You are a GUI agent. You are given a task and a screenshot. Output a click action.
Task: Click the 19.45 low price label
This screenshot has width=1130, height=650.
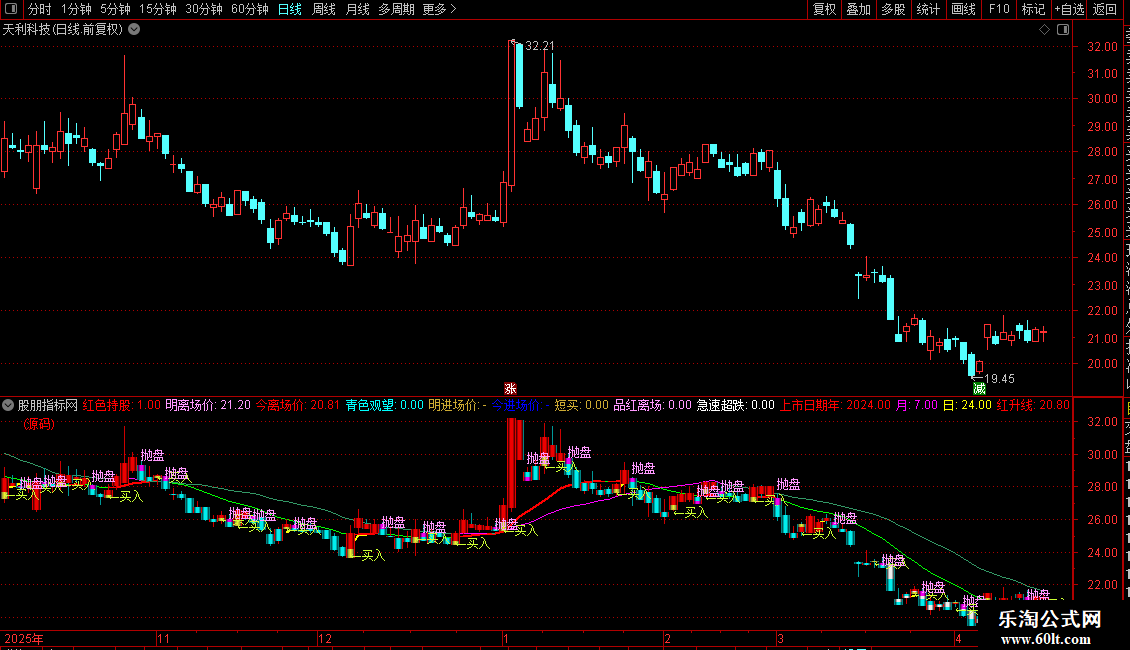tap(999, 378)
